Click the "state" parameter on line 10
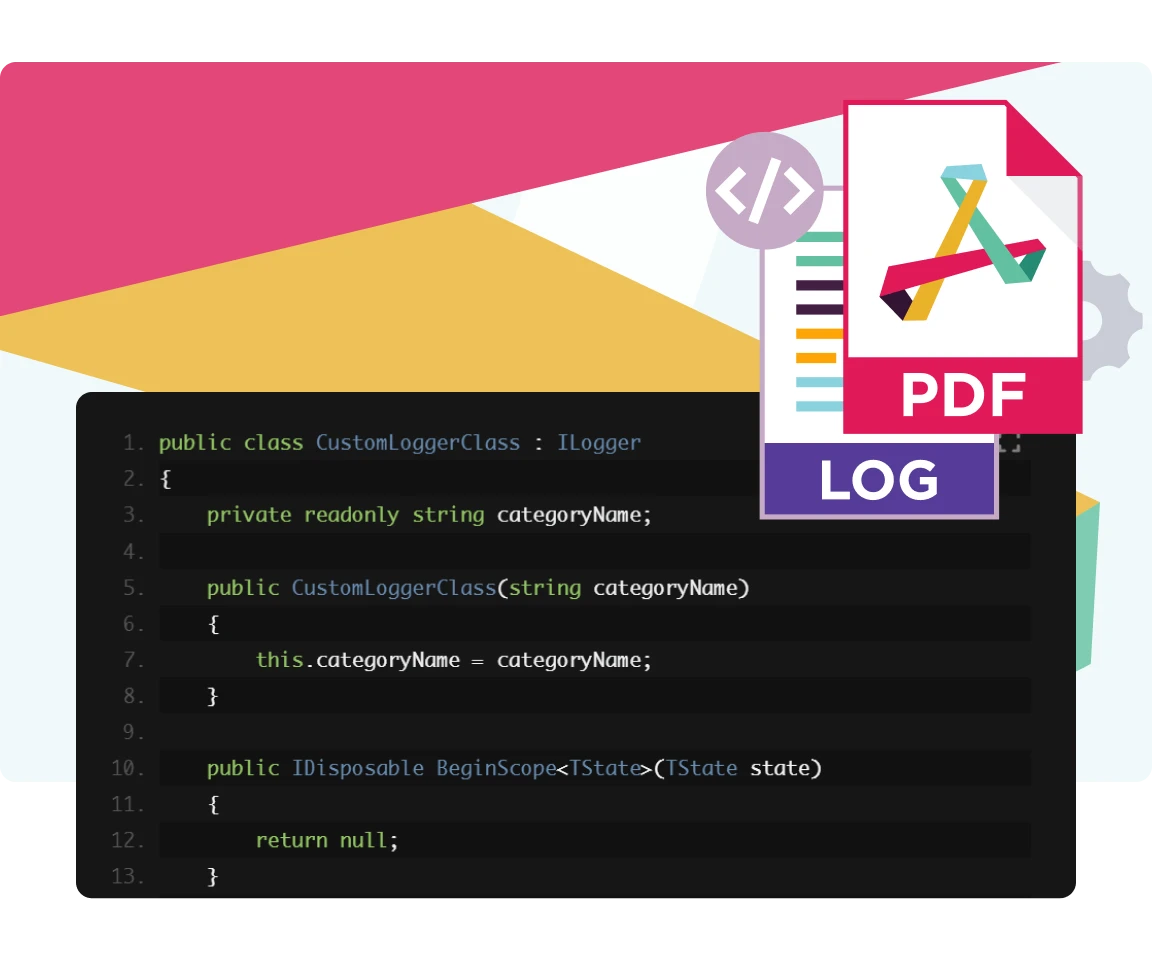 (x=780, y=768)
